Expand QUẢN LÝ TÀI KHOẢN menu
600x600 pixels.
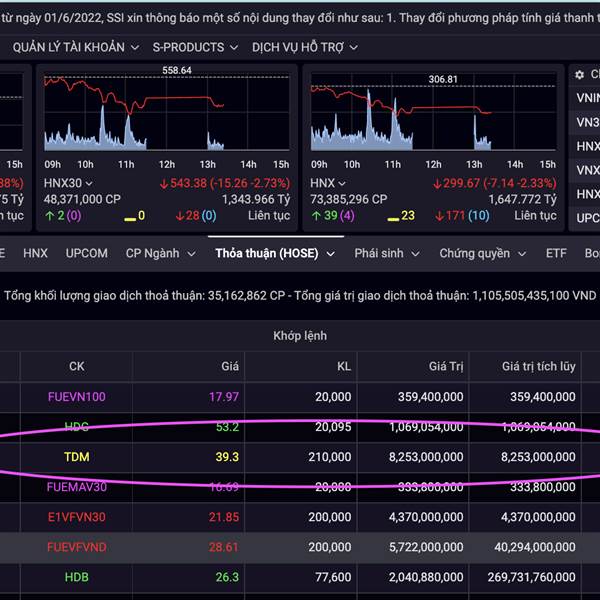pos(75,47)
